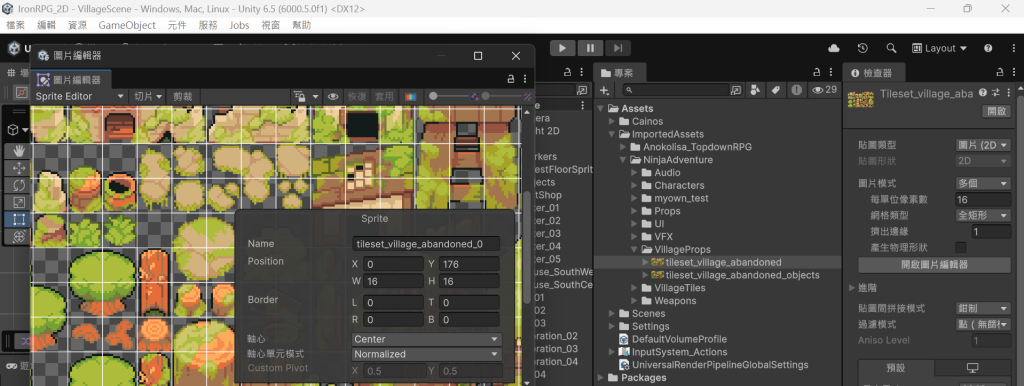Click the Border L field
The width and height of the screenshot is (1024, 386).
(394, 302)
